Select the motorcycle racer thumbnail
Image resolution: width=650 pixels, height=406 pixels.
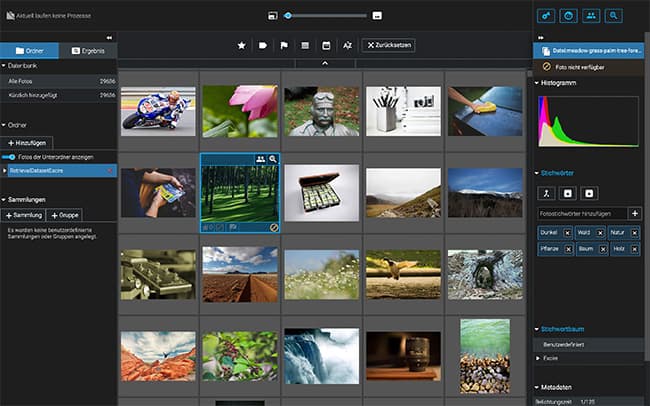pos(158,112)
